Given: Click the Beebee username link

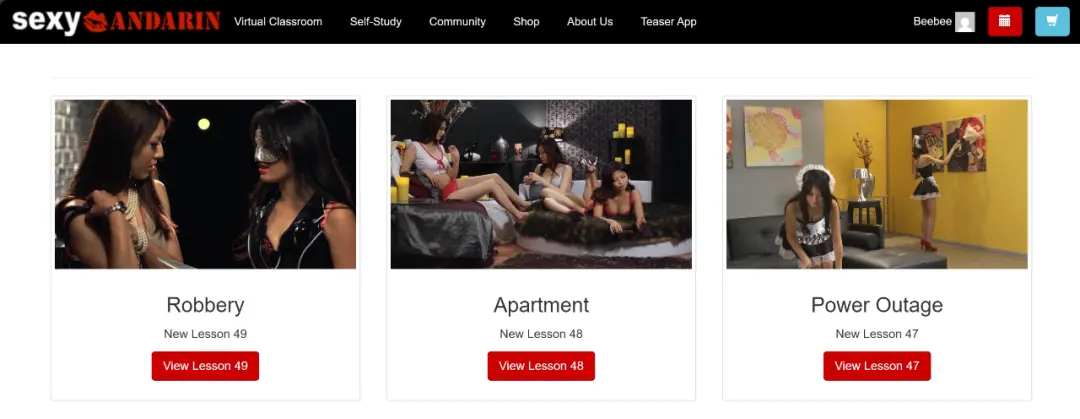Looking at the screenshot, I should (x=932, y=21).
